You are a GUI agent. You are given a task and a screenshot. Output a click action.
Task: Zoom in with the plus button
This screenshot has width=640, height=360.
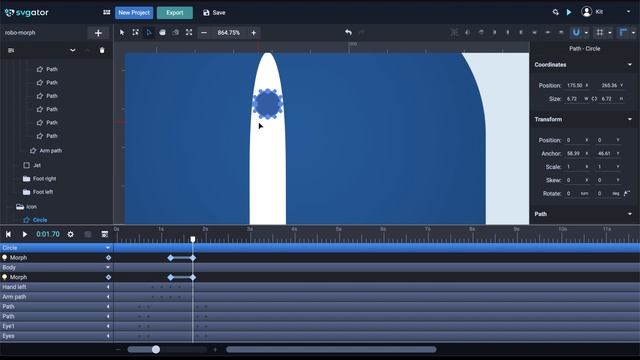253,33
